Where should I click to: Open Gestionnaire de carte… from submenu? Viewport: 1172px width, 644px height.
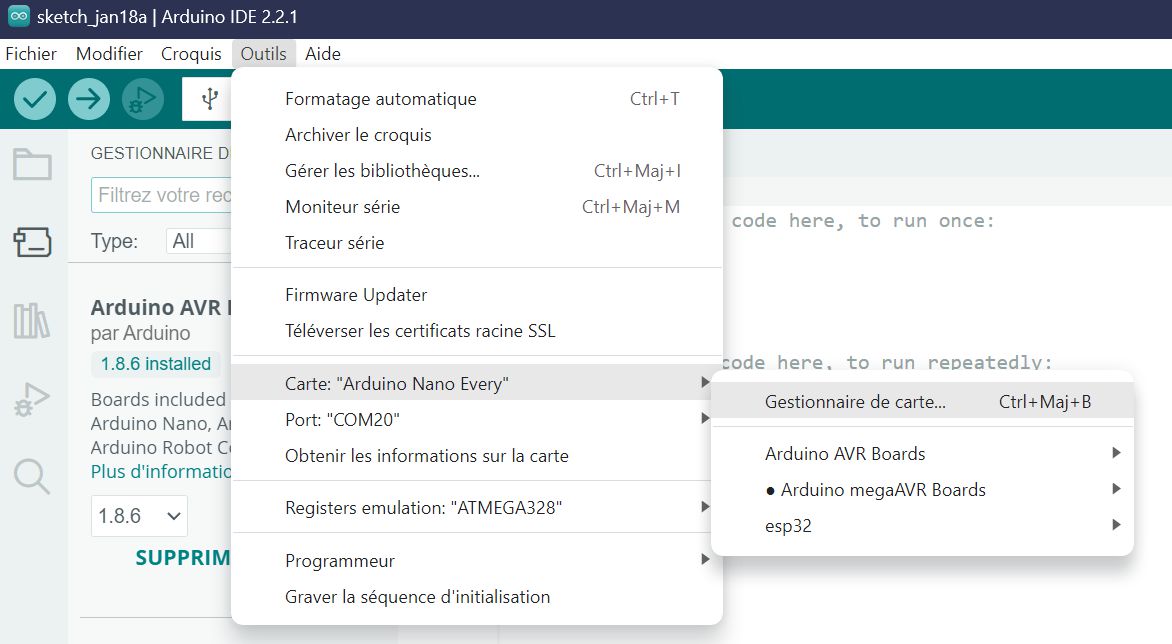tap(922, 402)
